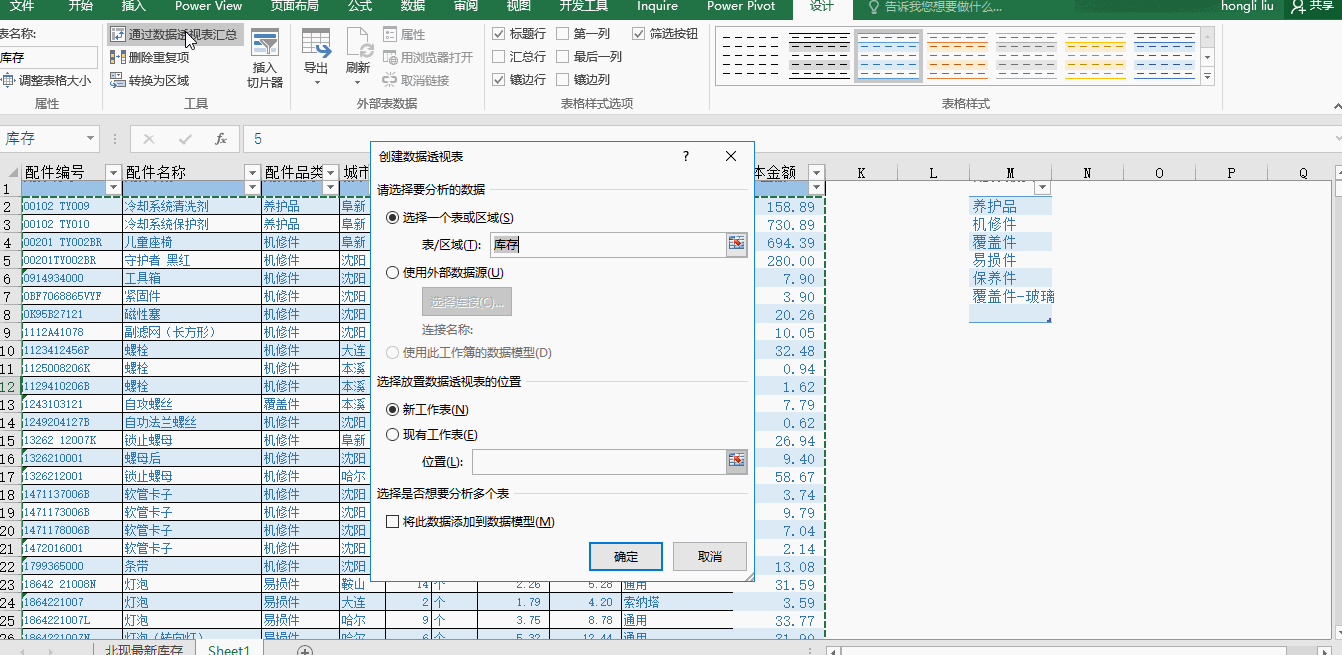Open filter dropdown on 配件名称 column header
This screenshot has height=655, width=1342.
[x=252, y=173]
